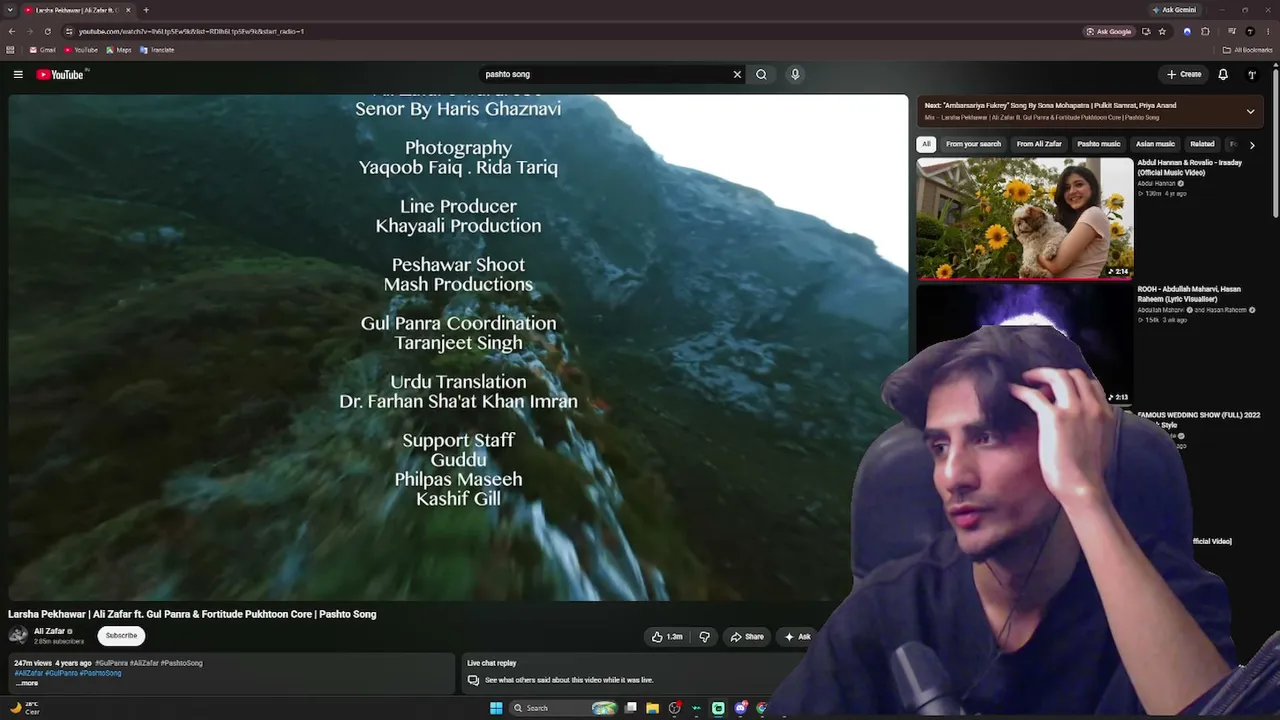Open the Chrome apps grid shortcut
Screen dimensions: 1280x720
[x=11, y=50]
